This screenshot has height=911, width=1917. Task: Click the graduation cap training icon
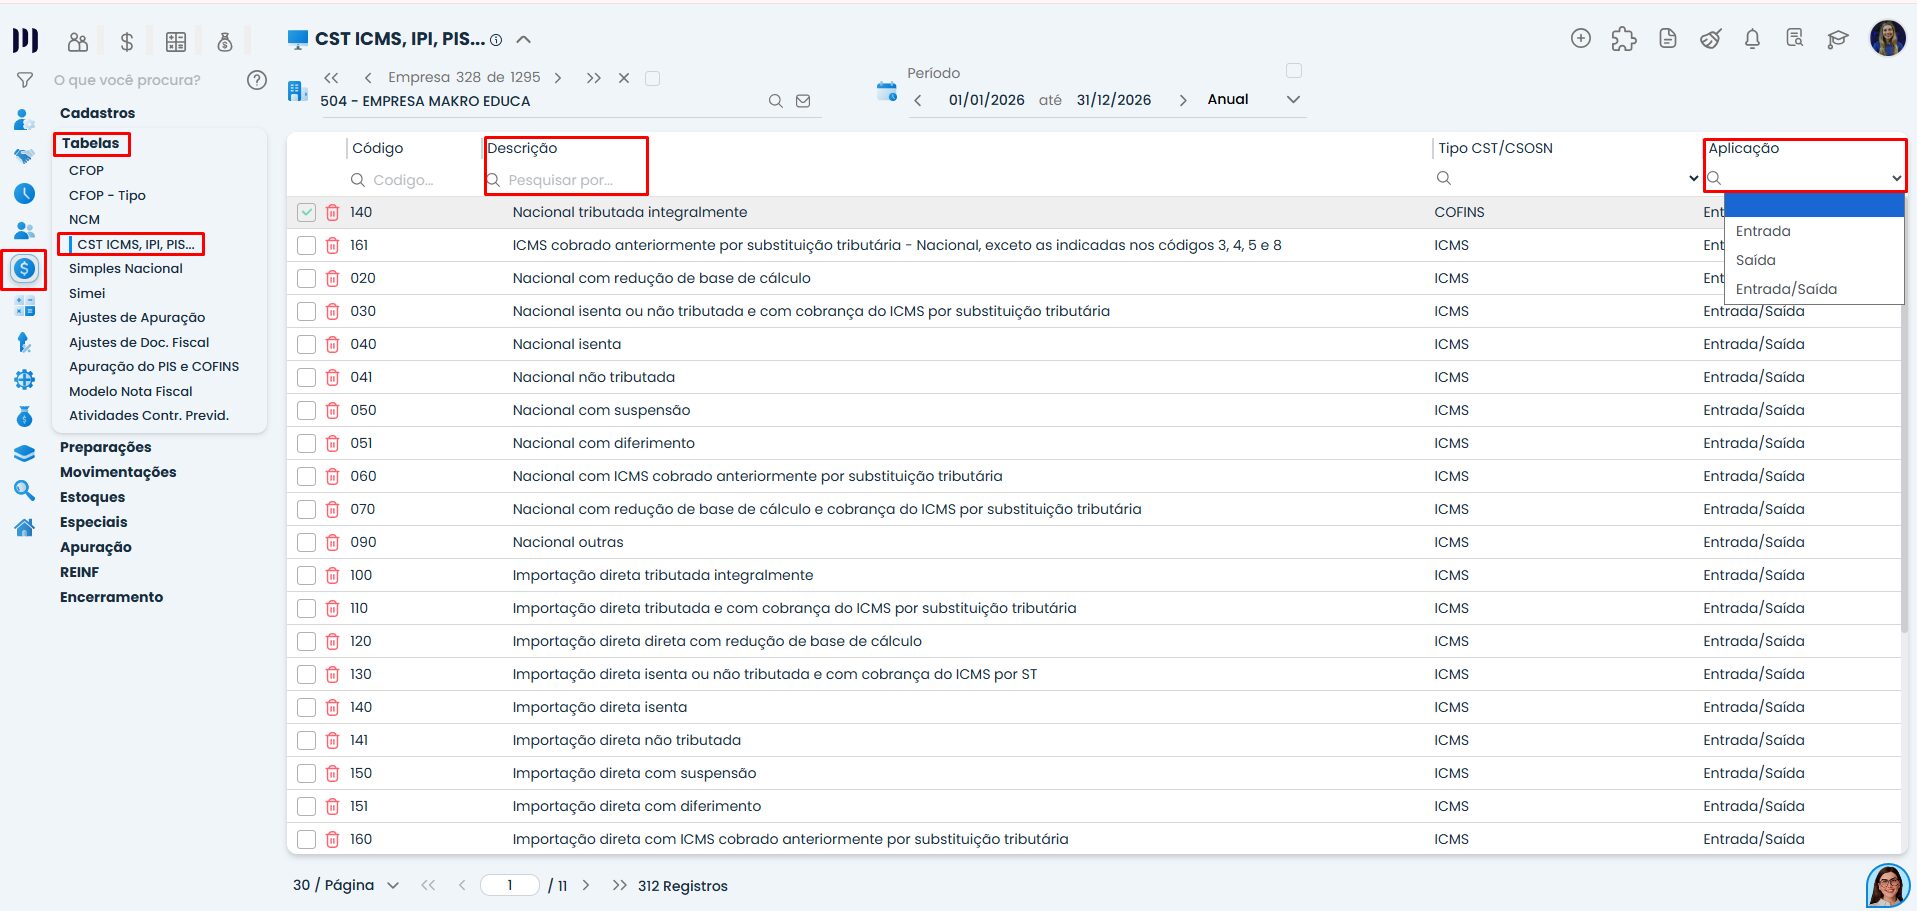click(x=1837, y=39)
